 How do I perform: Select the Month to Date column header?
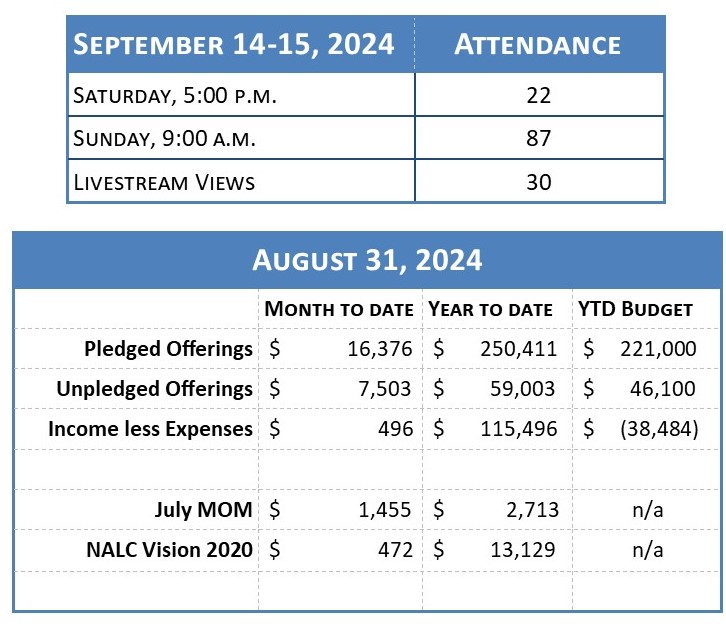tap(339, 309)
